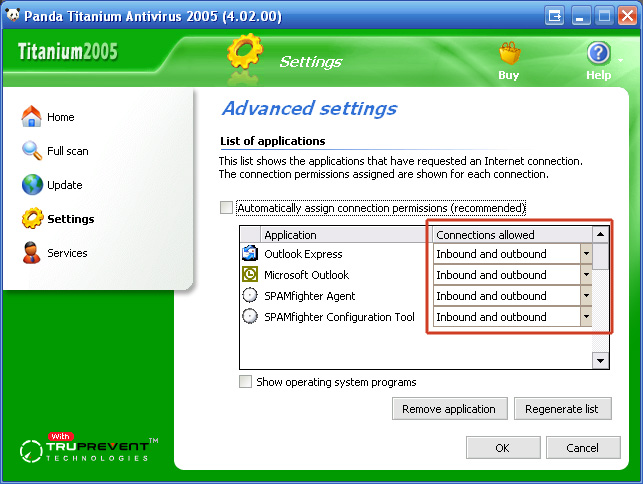Click the Cancel button
This screenshot has height=484, width=643.
583,447
